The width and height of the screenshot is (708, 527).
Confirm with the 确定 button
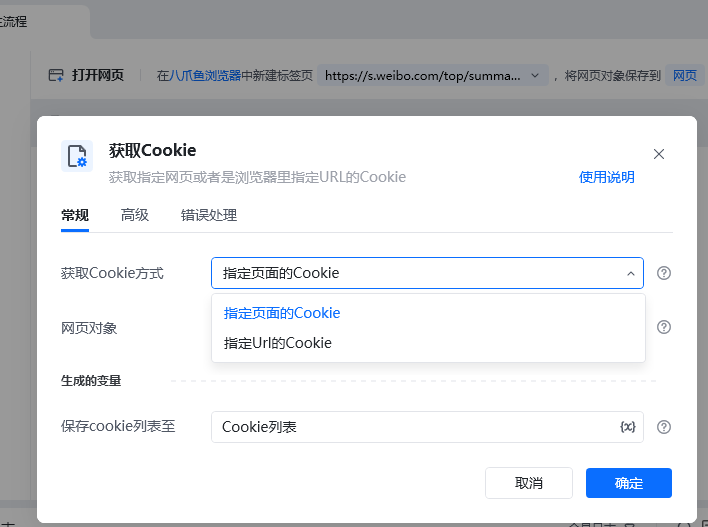[x=629, y=483]
